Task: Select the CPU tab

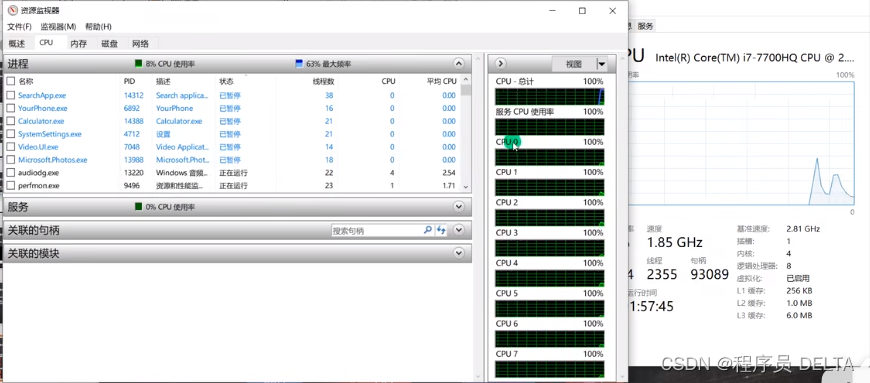Action: [x=47, y=43]
